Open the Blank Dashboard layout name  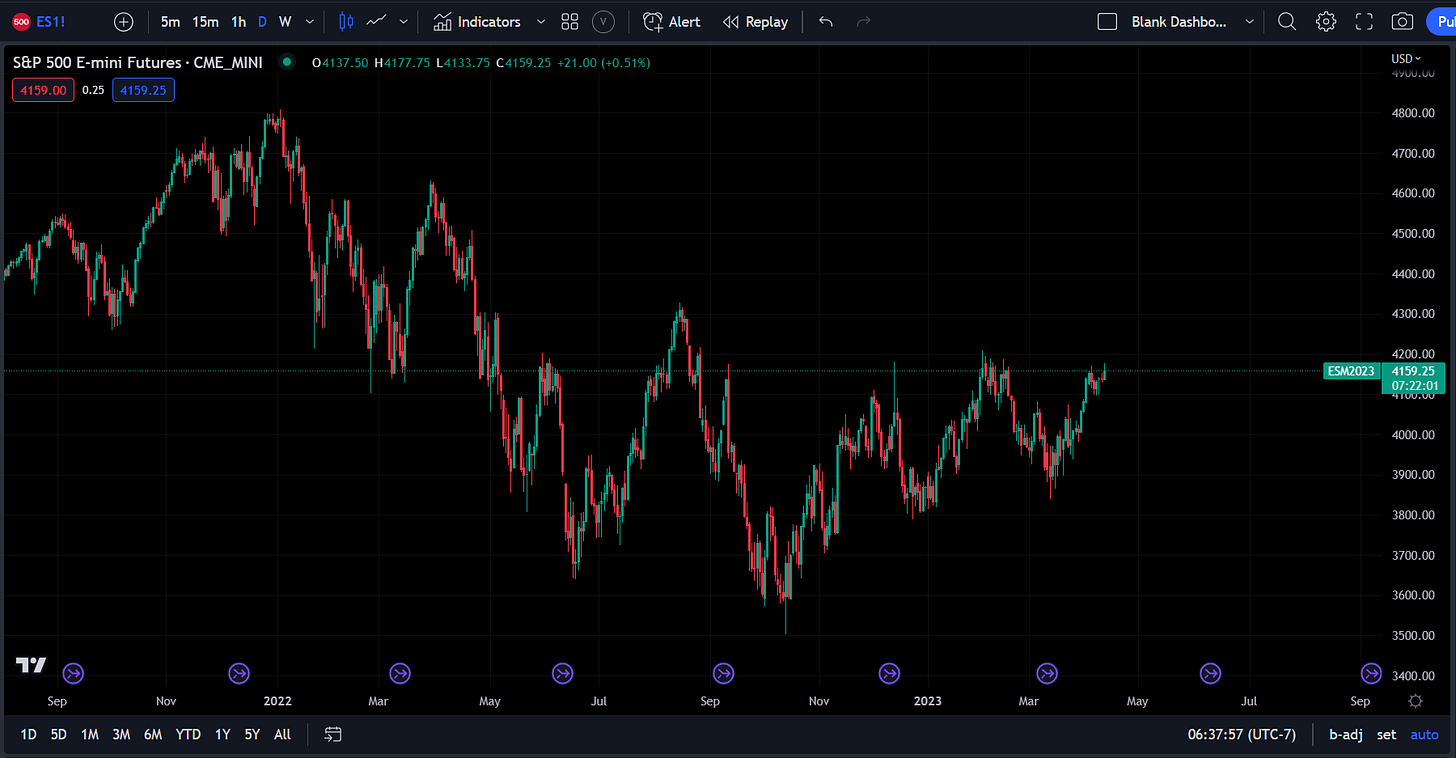[1179, 21]
